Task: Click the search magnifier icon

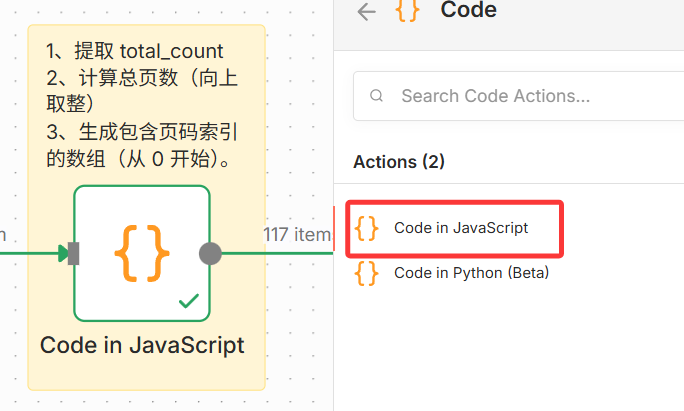Action: click(x=377, y=96)
